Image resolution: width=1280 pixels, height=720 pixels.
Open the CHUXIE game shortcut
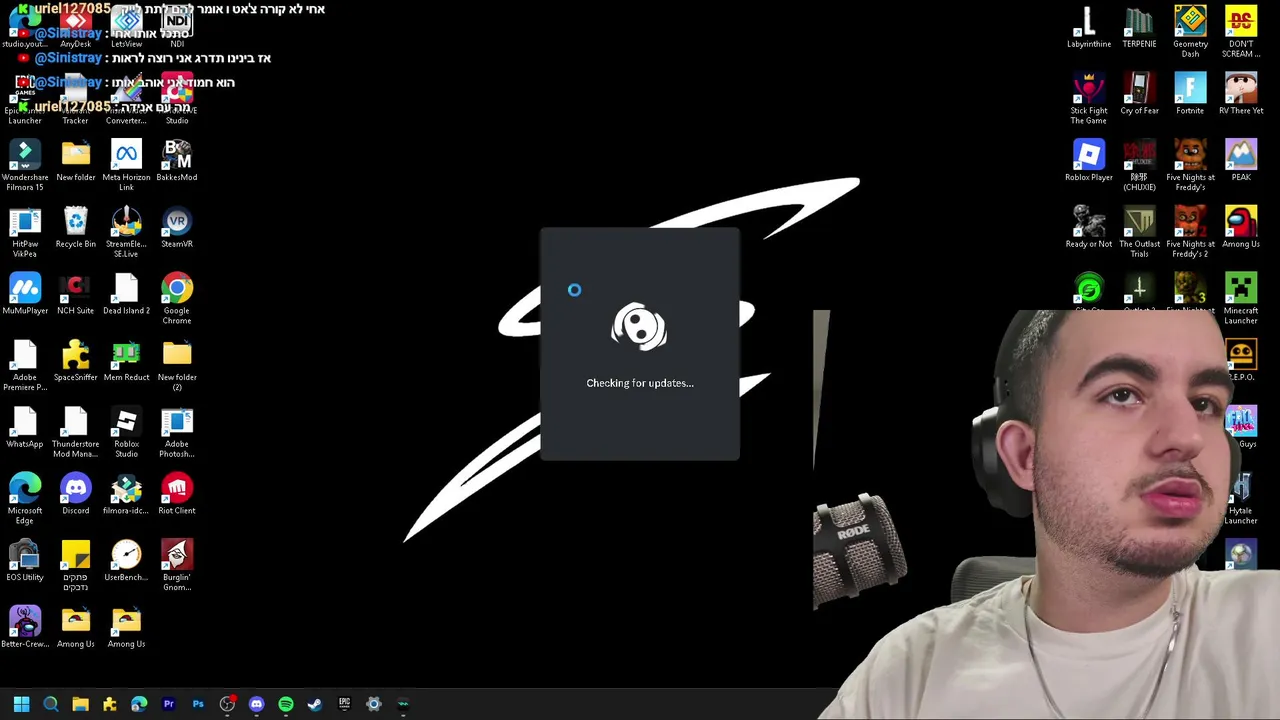point(1139,165)
